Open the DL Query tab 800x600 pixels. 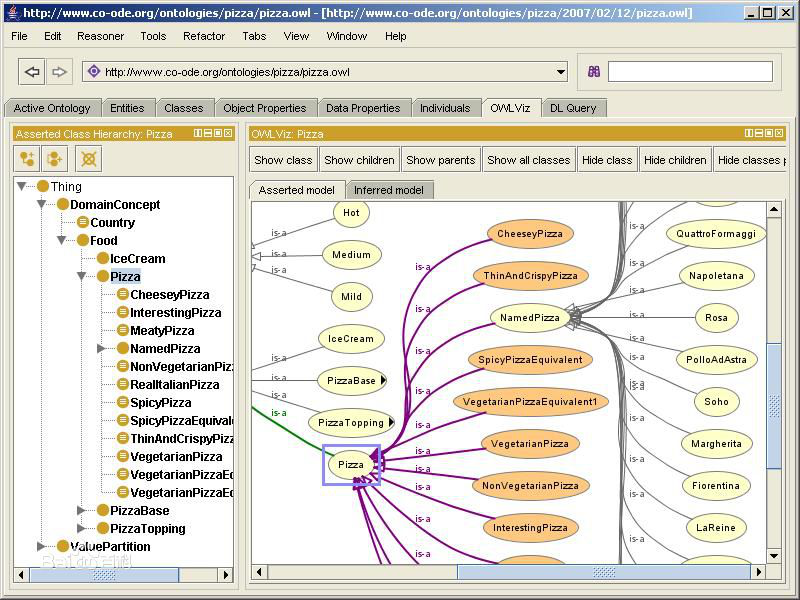[573, 108]
